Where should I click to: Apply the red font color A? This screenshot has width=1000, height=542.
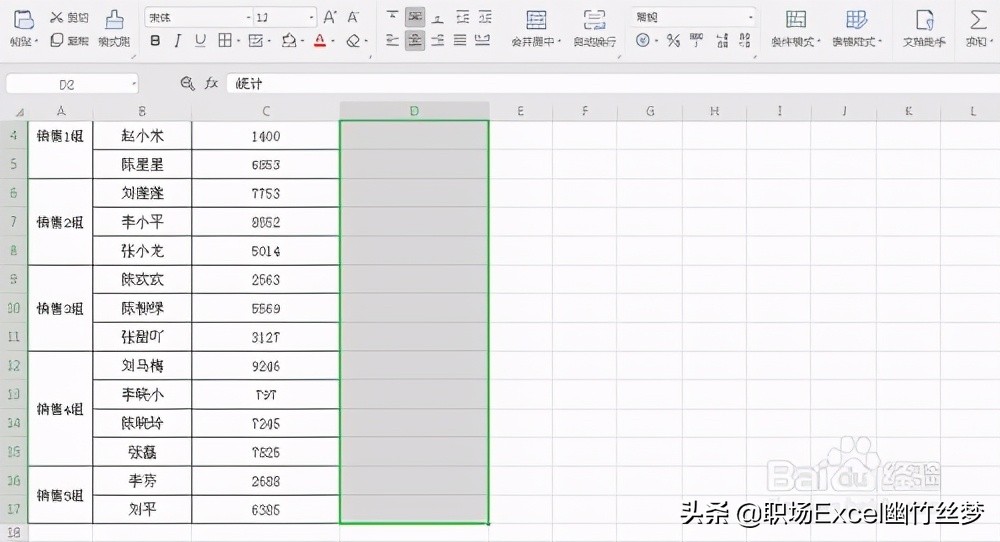click(320, 41)
